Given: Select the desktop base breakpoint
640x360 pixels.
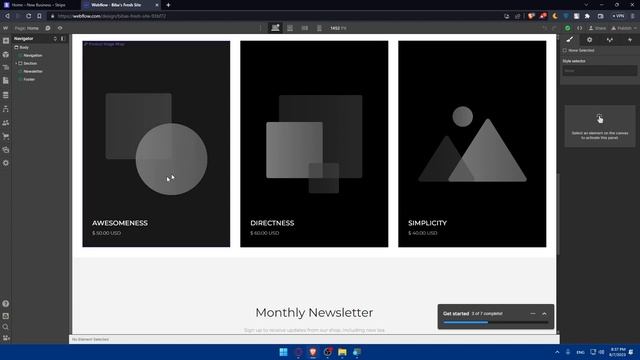Looking at the screenshot, I should click(275, 28).
